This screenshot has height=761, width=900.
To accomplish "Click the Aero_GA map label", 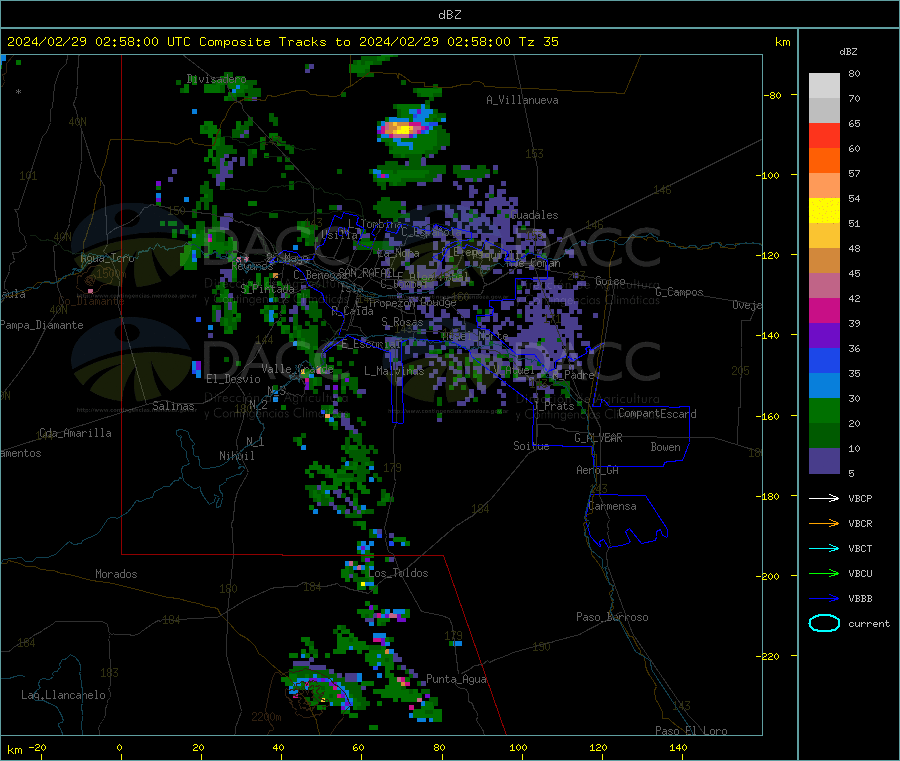I will pos(598,471).
